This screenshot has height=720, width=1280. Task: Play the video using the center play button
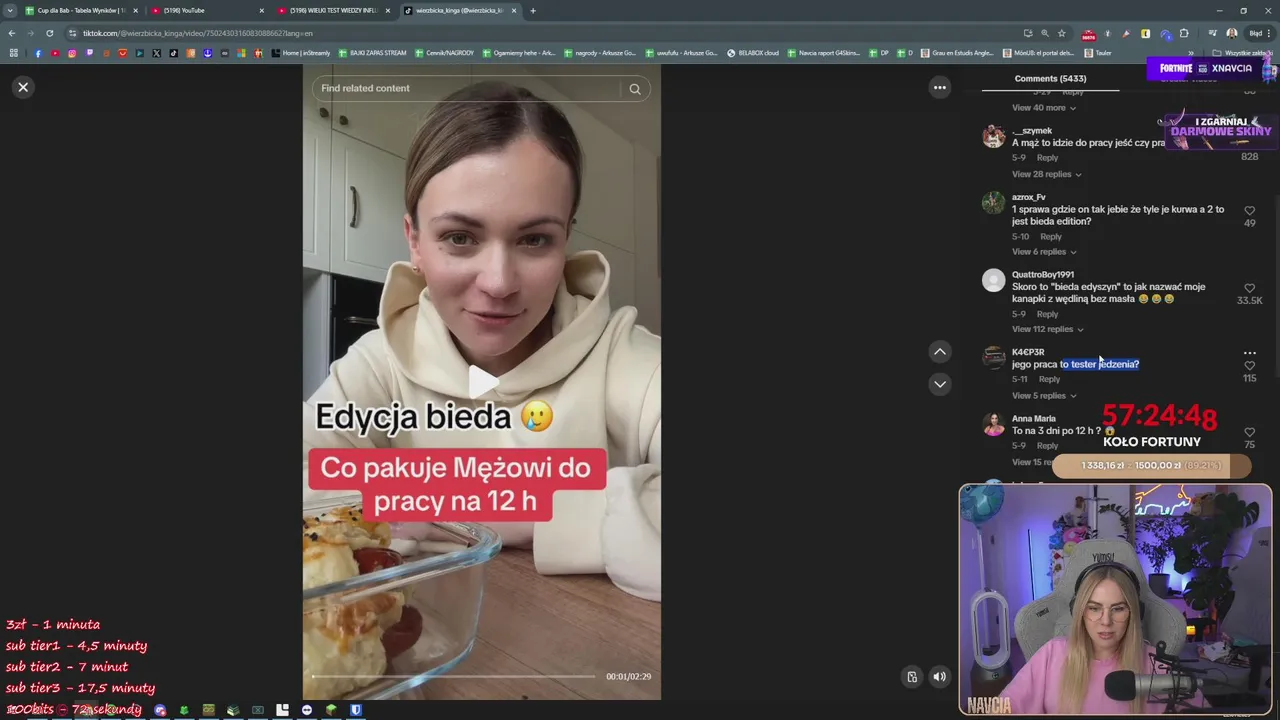(x=483, y=382)
